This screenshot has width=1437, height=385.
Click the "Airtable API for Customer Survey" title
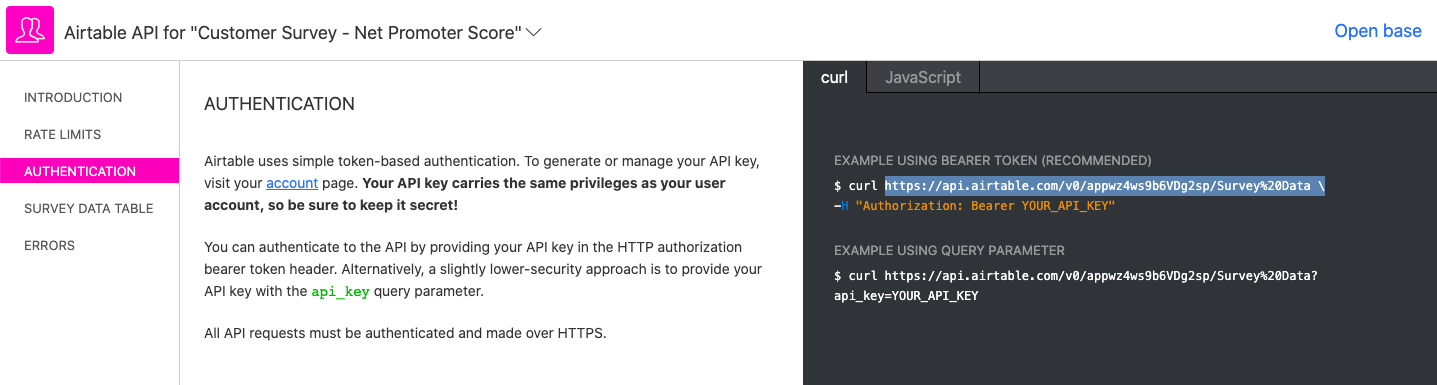point(292,32)
